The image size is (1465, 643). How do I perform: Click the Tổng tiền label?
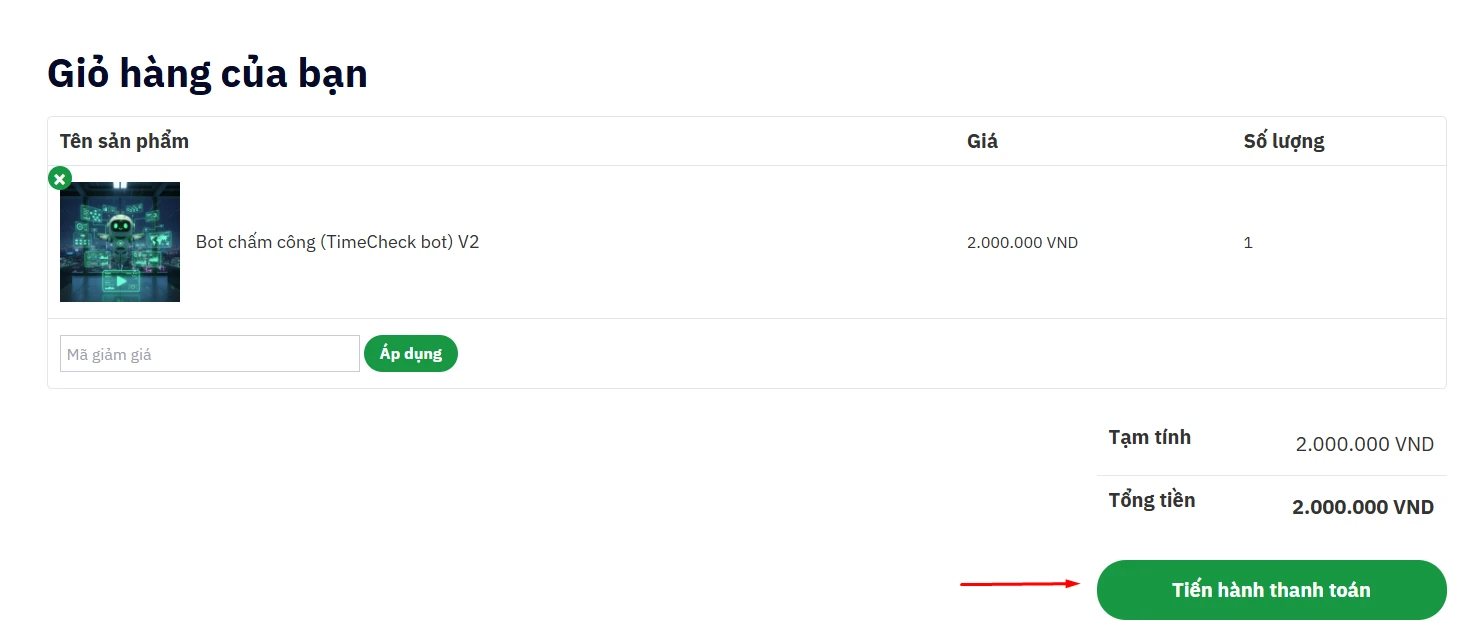click(x=1151, y=500)
